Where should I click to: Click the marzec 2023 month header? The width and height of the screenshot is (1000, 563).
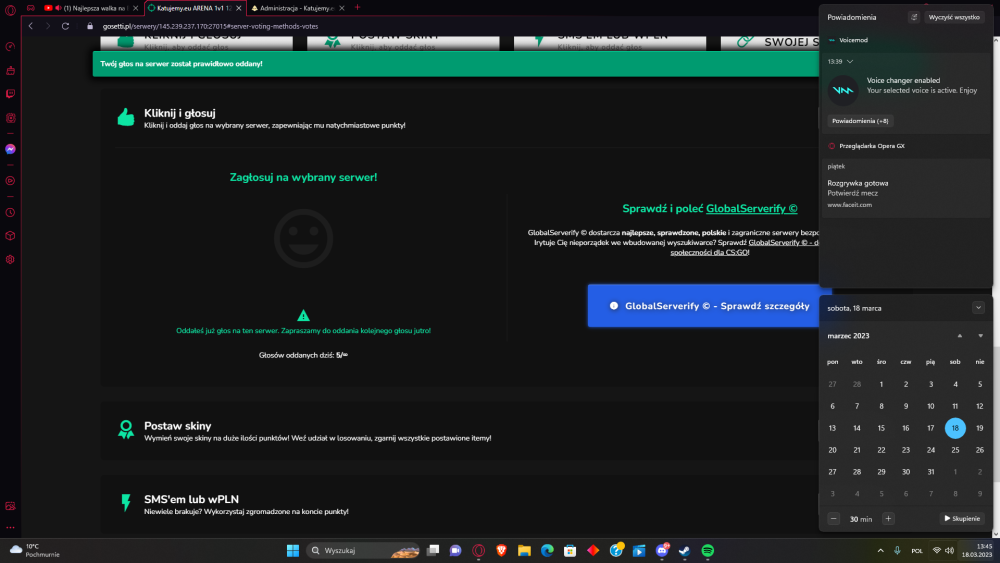848,335
